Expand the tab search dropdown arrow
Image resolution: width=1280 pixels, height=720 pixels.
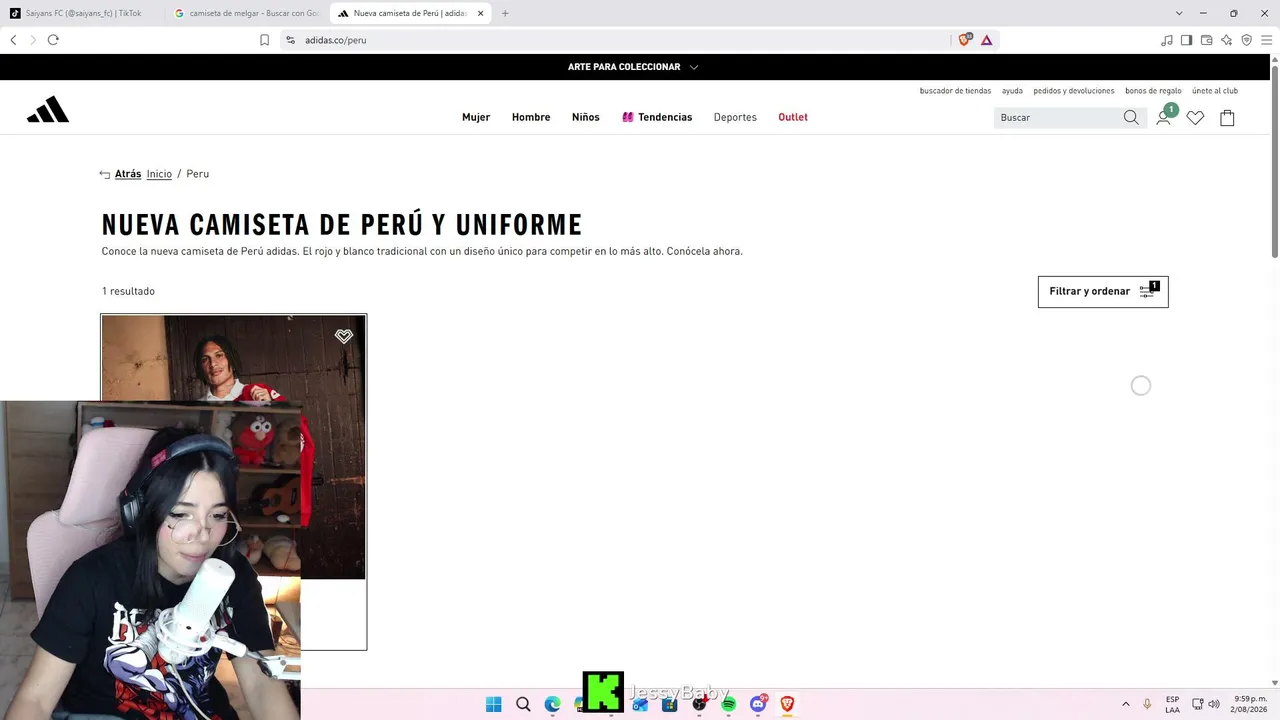coord(1179,13)
